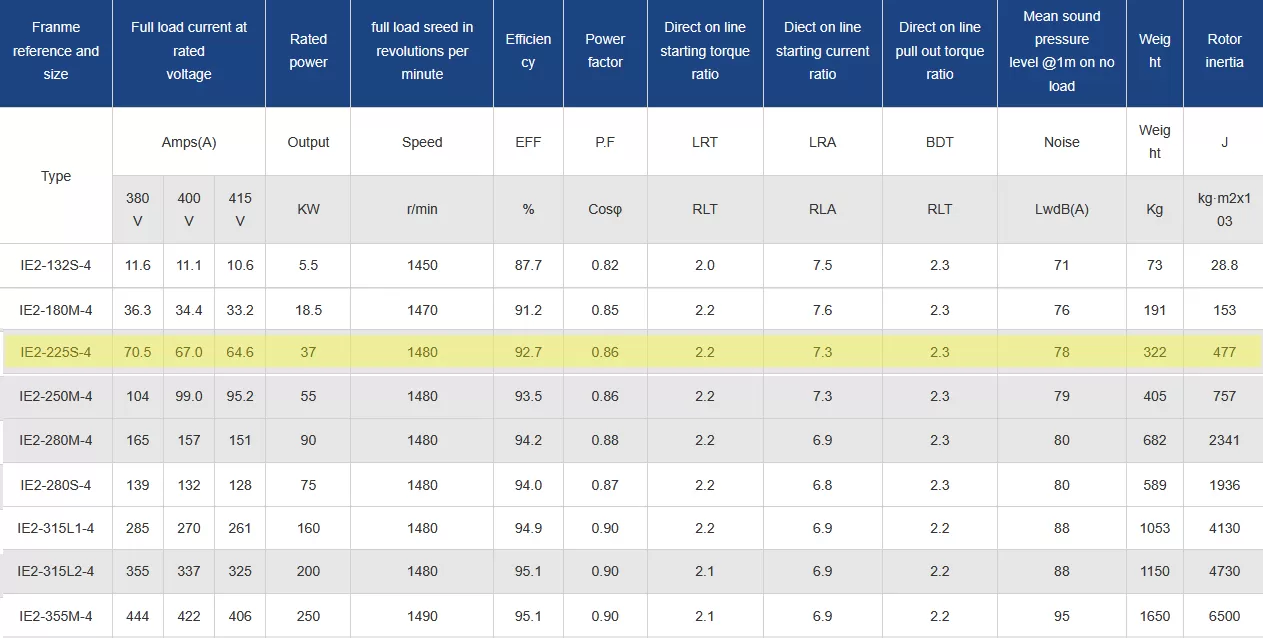Screen dimensions: 1263x638
Task: Select the 'LwdB(A)' unit cell
Action: 1062,209
